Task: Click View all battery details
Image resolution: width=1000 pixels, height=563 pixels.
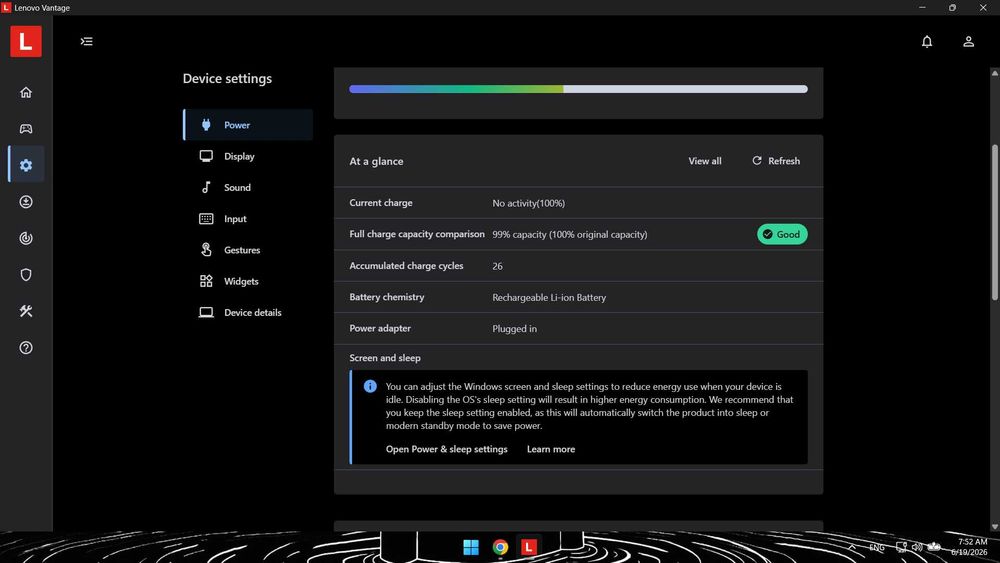Action: (x=705, y=161)
